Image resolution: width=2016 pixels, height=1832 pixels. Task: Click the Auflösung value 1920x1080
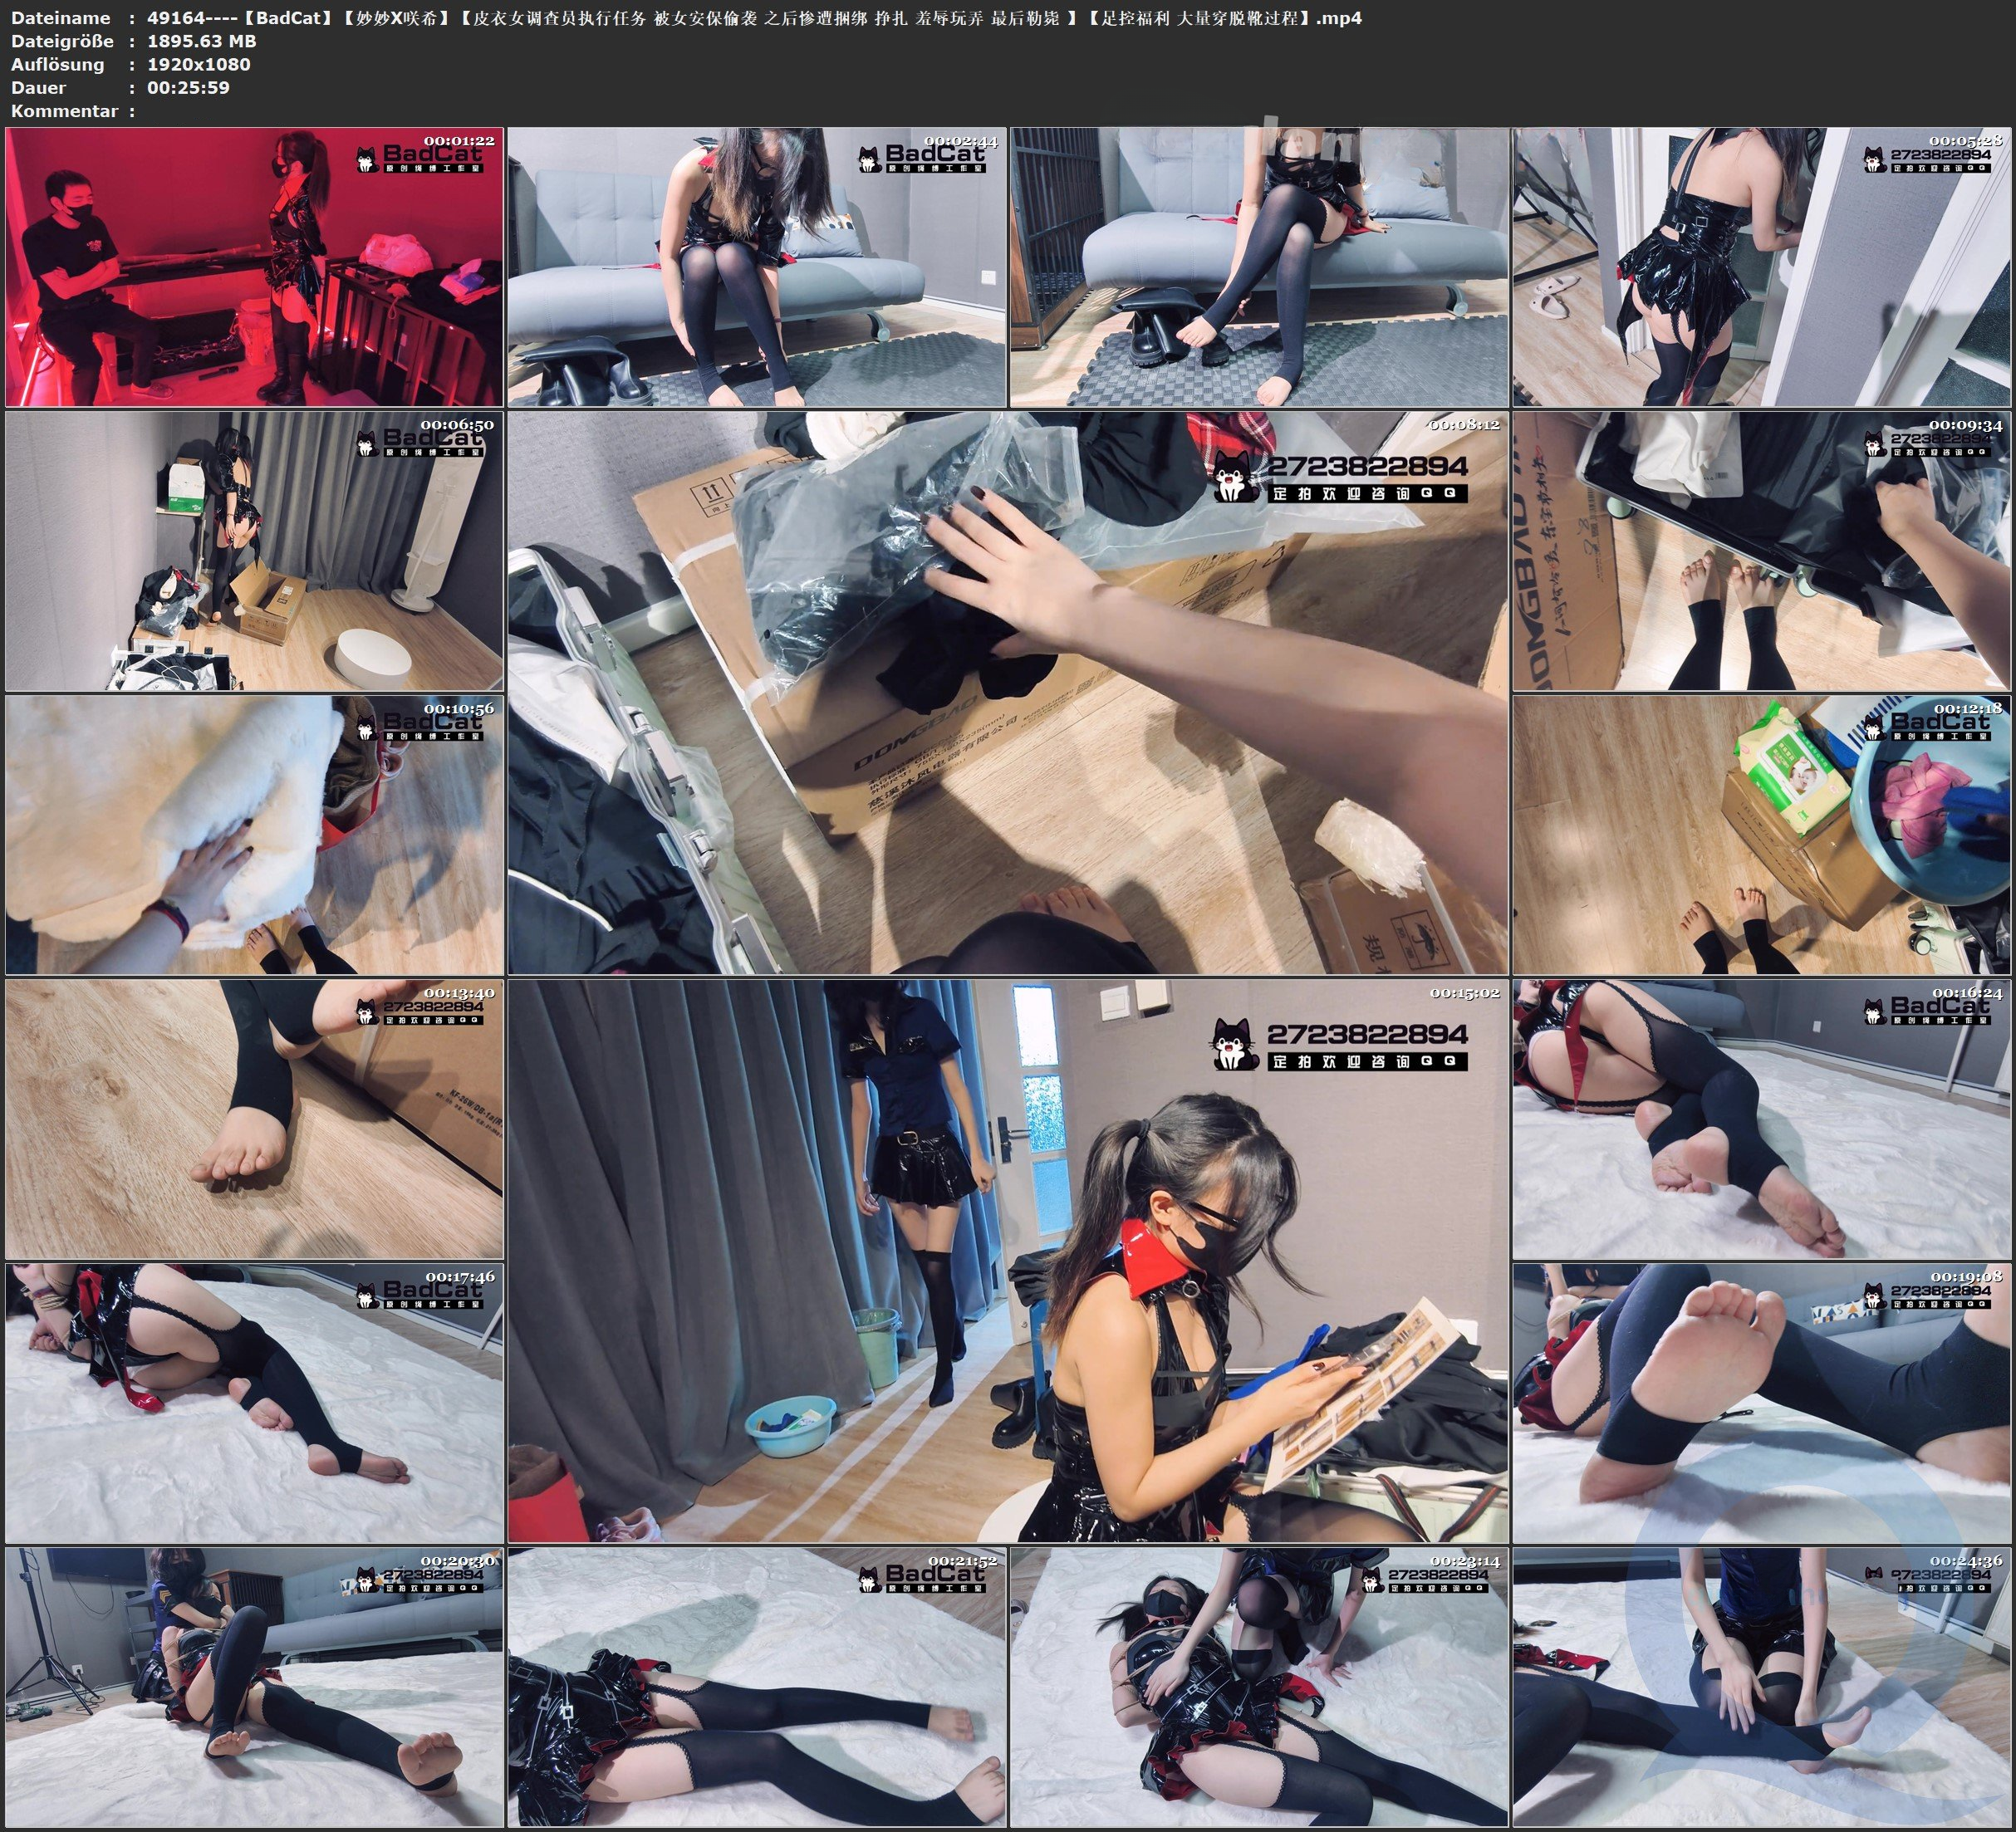(199, 64)
